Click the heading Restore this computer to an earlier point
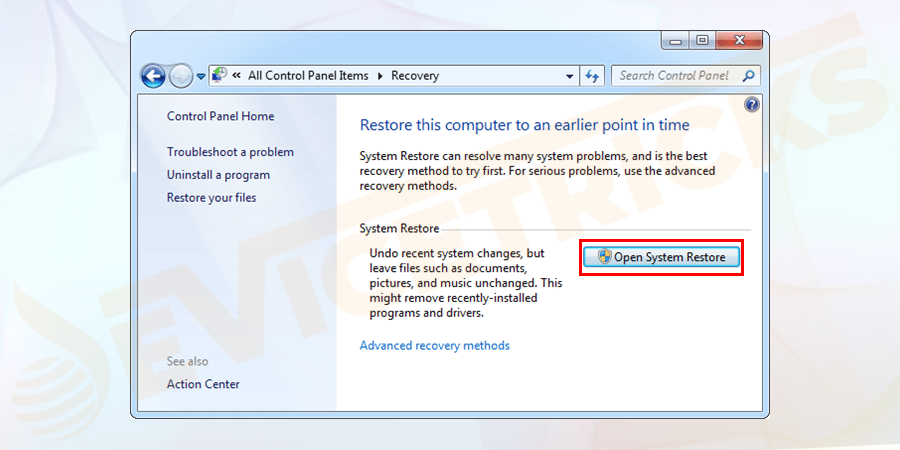900x450 pixels. coord(525,125)
